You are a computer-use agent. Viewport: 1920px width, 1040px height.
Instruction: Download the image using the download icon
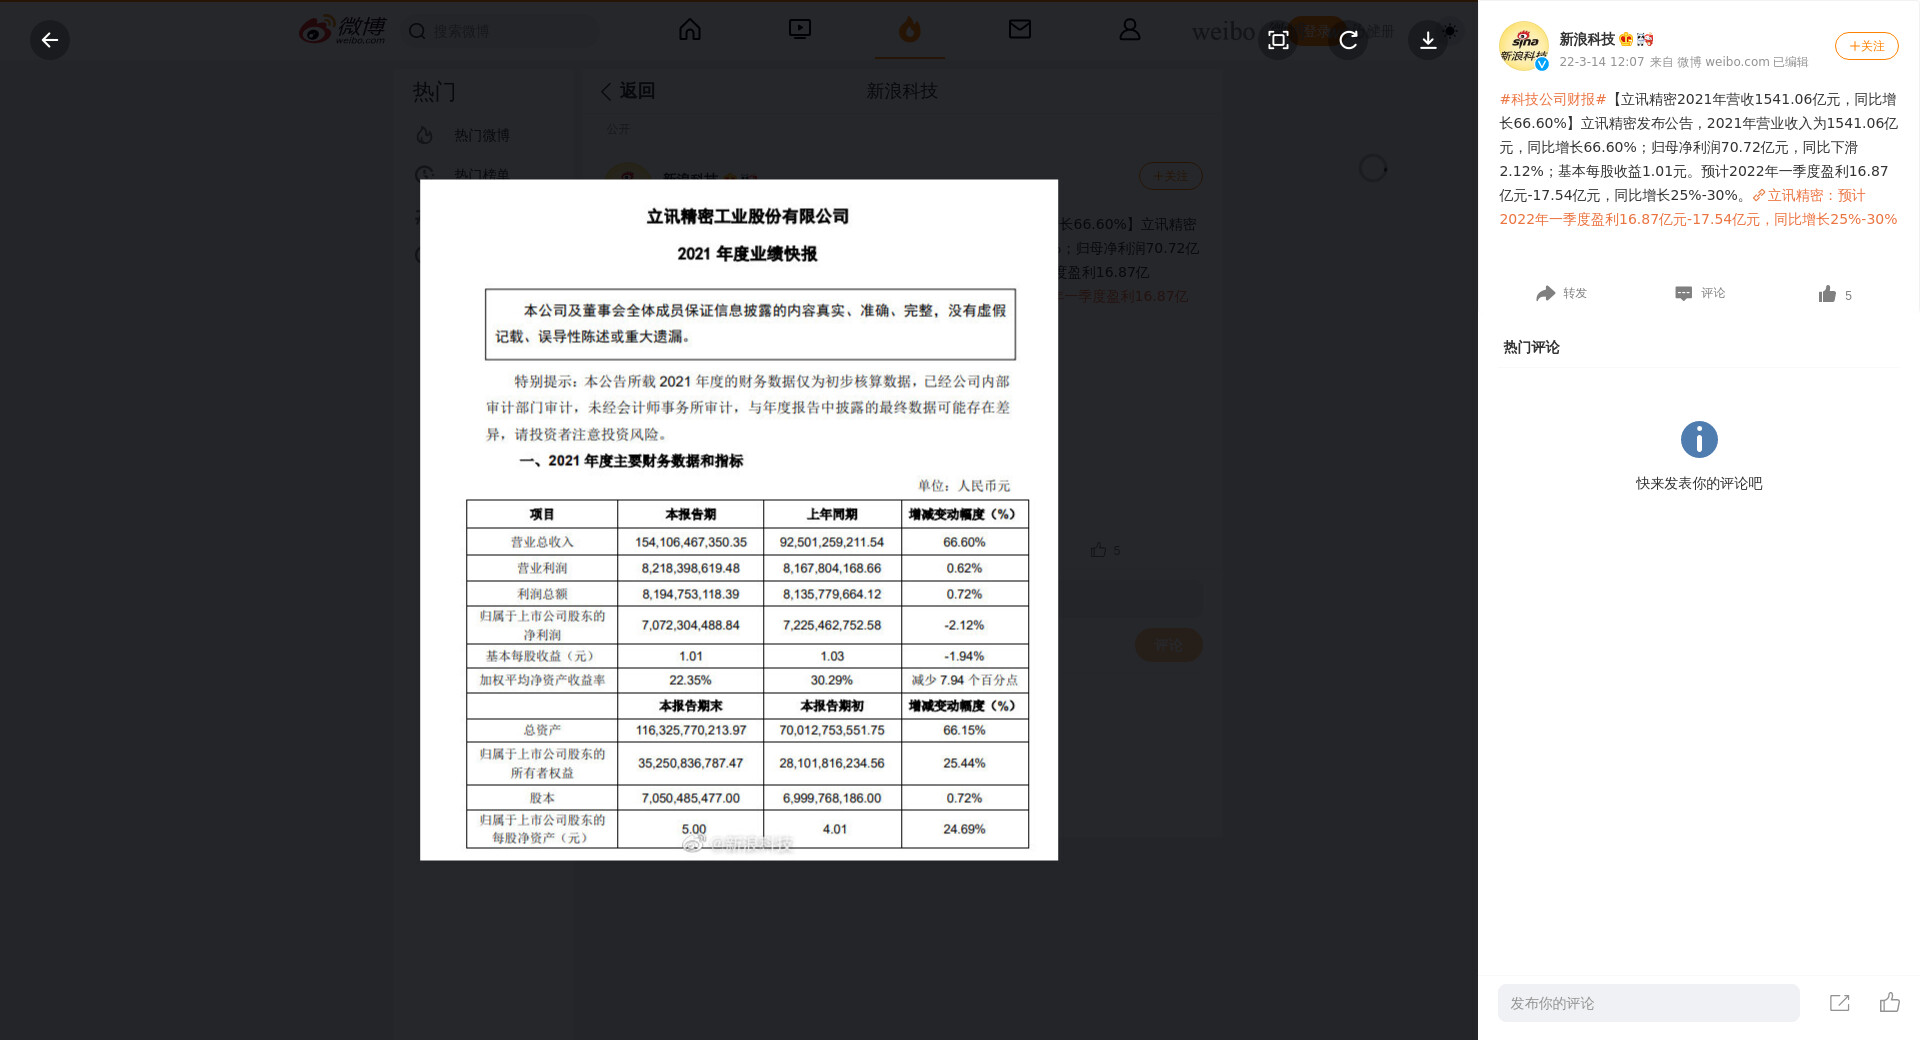pyautogui.click(x=1428, y=40)
